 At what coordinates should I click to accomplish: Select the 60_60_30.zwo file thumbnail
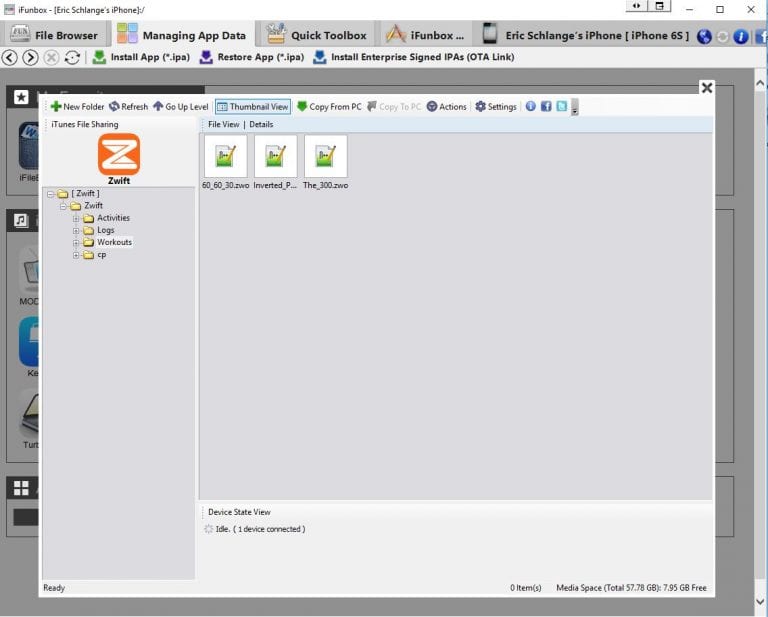(225, 157)
